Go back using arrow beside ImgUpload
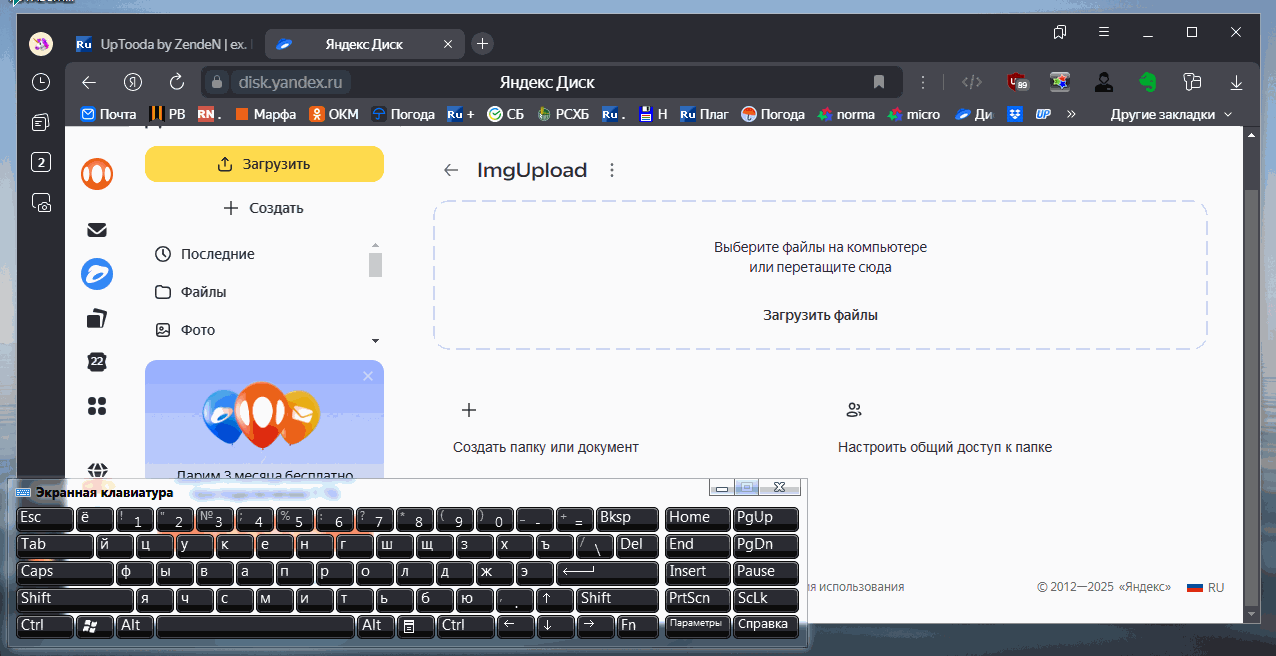The height and width of the screenshot is (656, 1276). (x=451, y=171)
